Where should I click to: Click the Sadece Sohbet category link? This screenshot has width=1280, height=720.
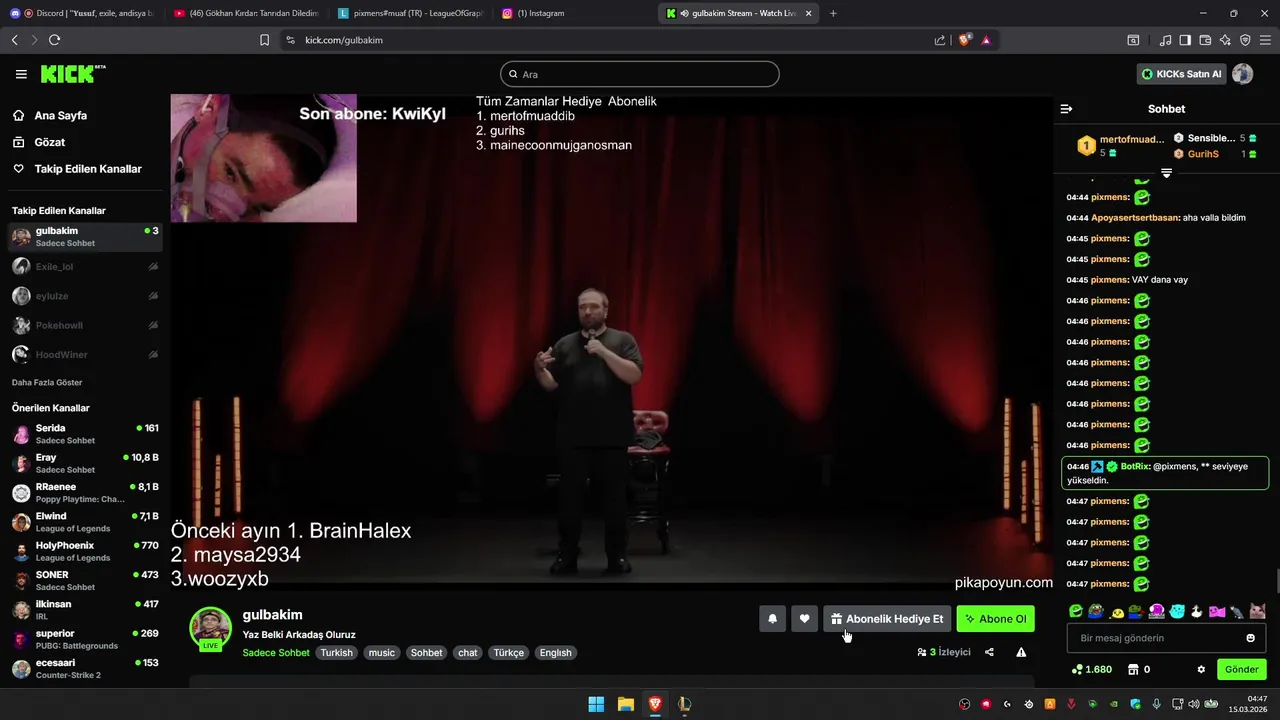pyautogui.click(x=276, y=653)
